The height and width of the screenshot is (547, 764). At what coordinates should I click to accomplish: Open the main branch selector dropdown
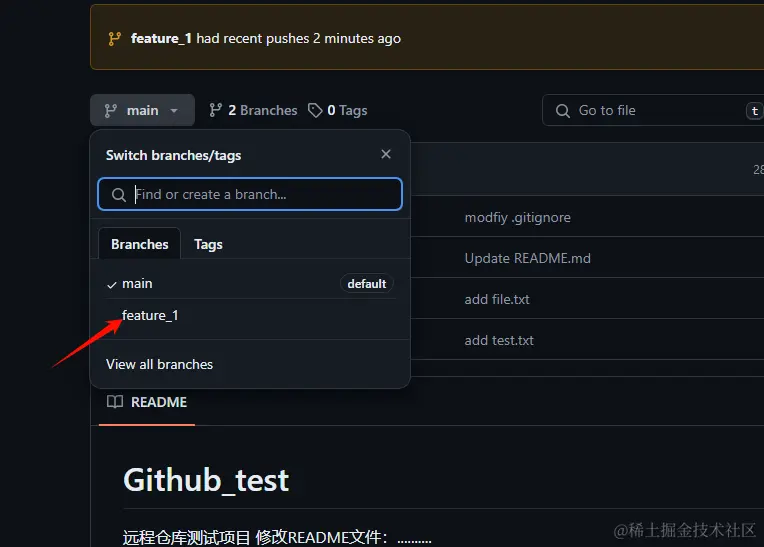[x=142, y=111]
